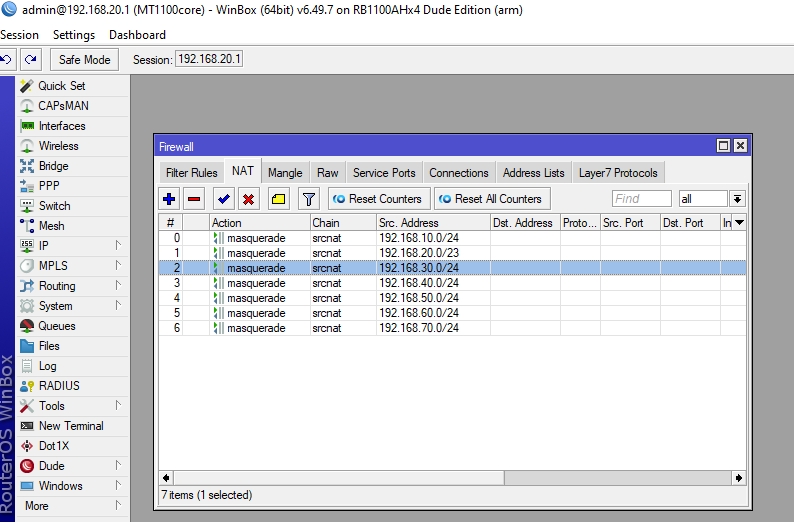Open the filter funnel icon
Screen dimensions: 794x522
click(308, 199)
